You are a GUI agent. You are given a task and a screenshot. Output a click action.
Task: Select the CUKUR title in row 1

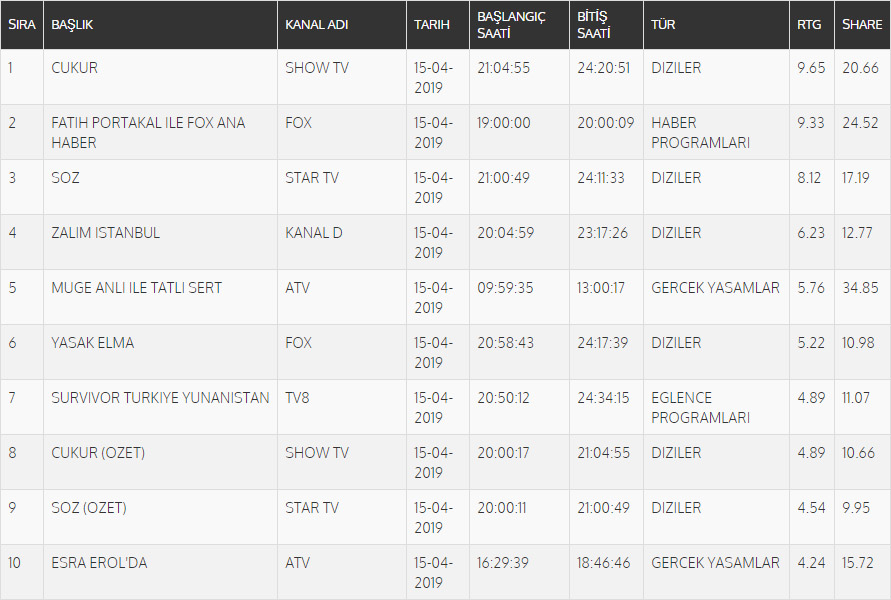(75, 68)
